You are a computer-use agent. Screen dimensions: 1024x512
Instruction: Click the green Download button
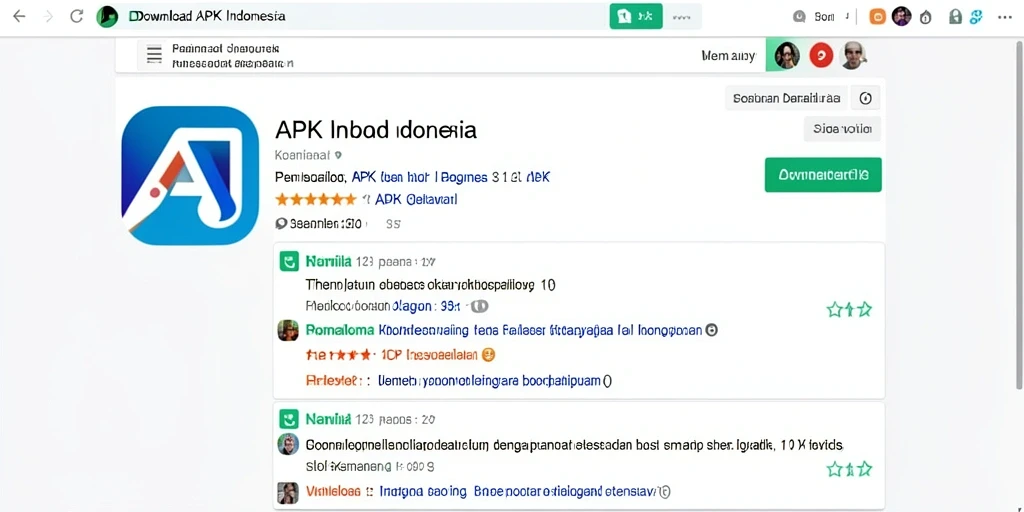[823, 174]
